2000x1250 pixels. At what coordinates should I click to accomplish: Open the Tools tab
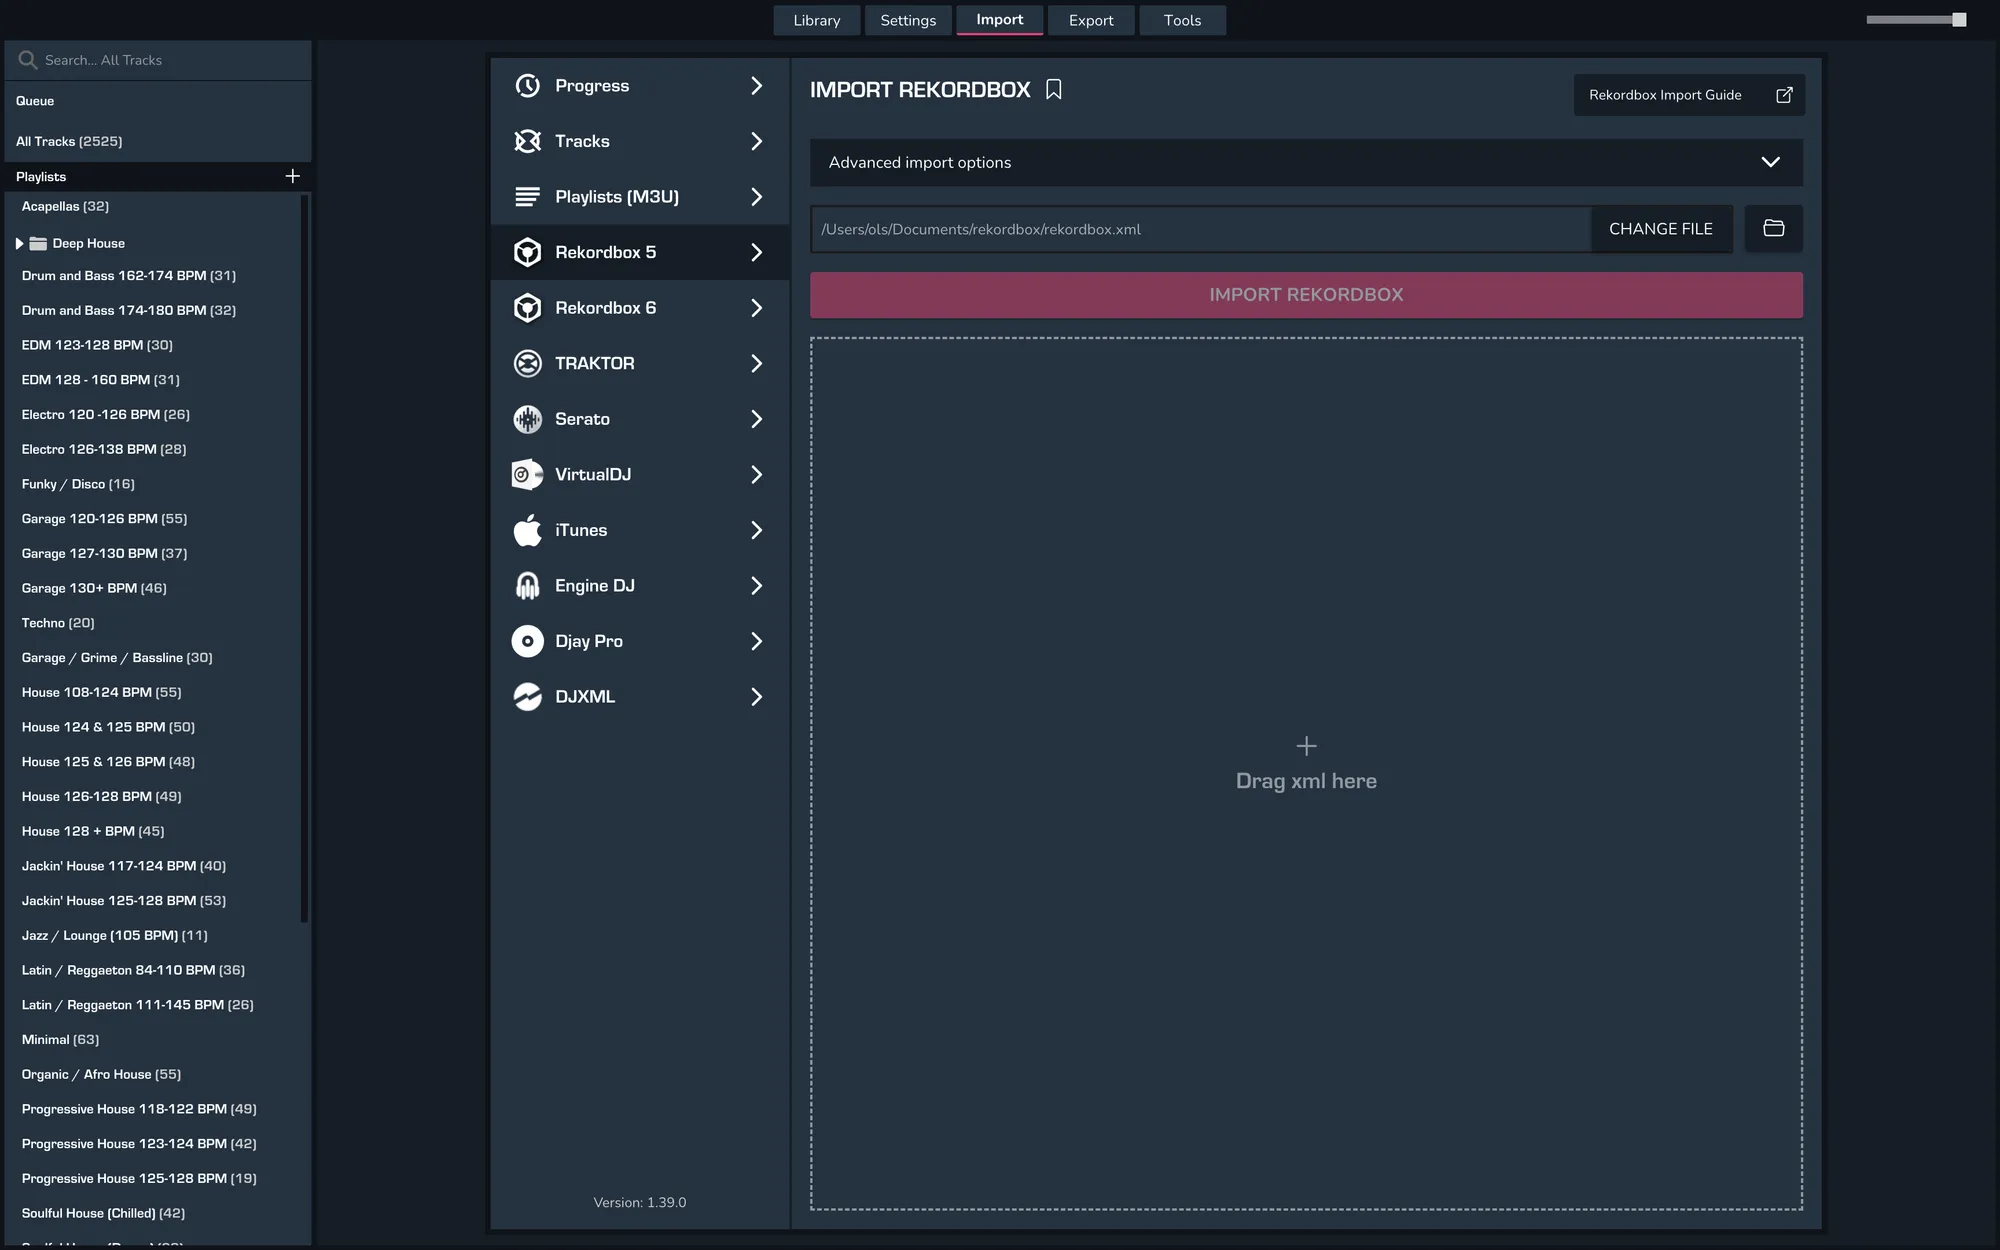click(1182, 20)
